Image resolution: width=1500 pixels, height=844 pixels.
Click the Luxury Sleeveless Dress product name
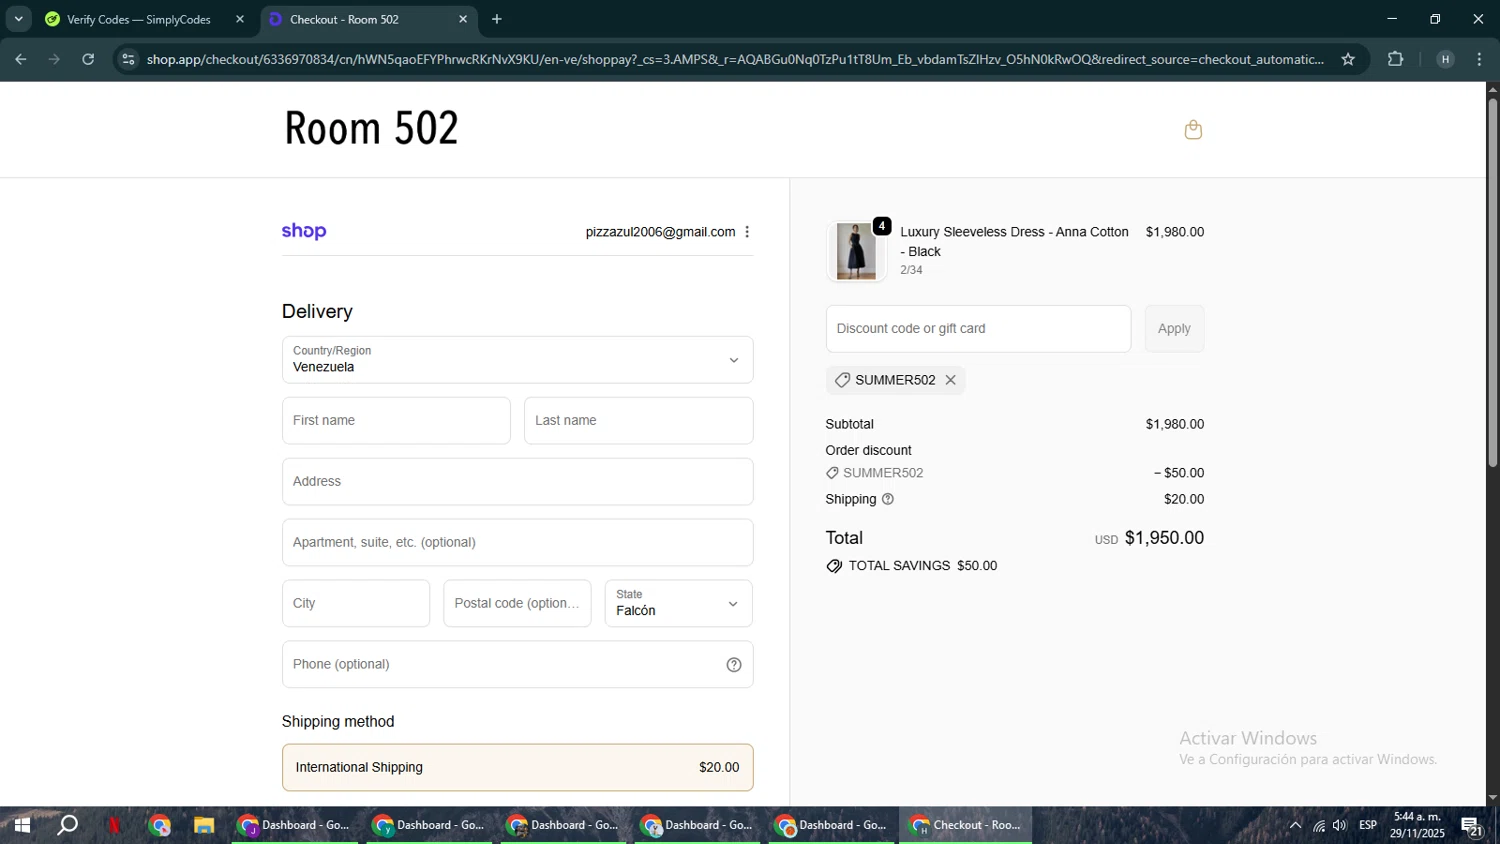pos(1014,242)
